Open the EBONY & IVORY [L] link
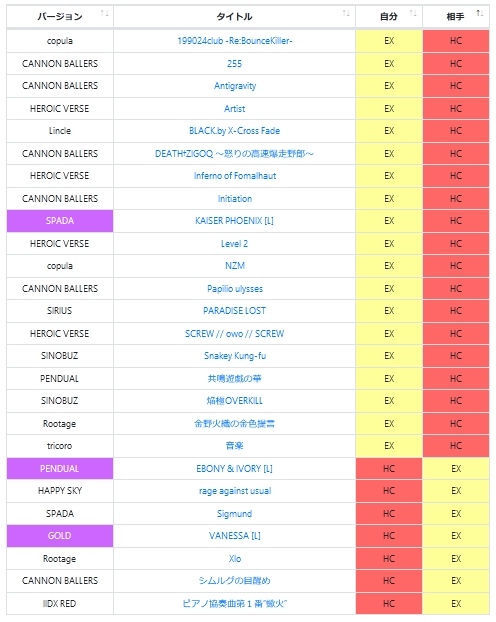Viewport: 496px width, 622px height. tap(235, 468)
